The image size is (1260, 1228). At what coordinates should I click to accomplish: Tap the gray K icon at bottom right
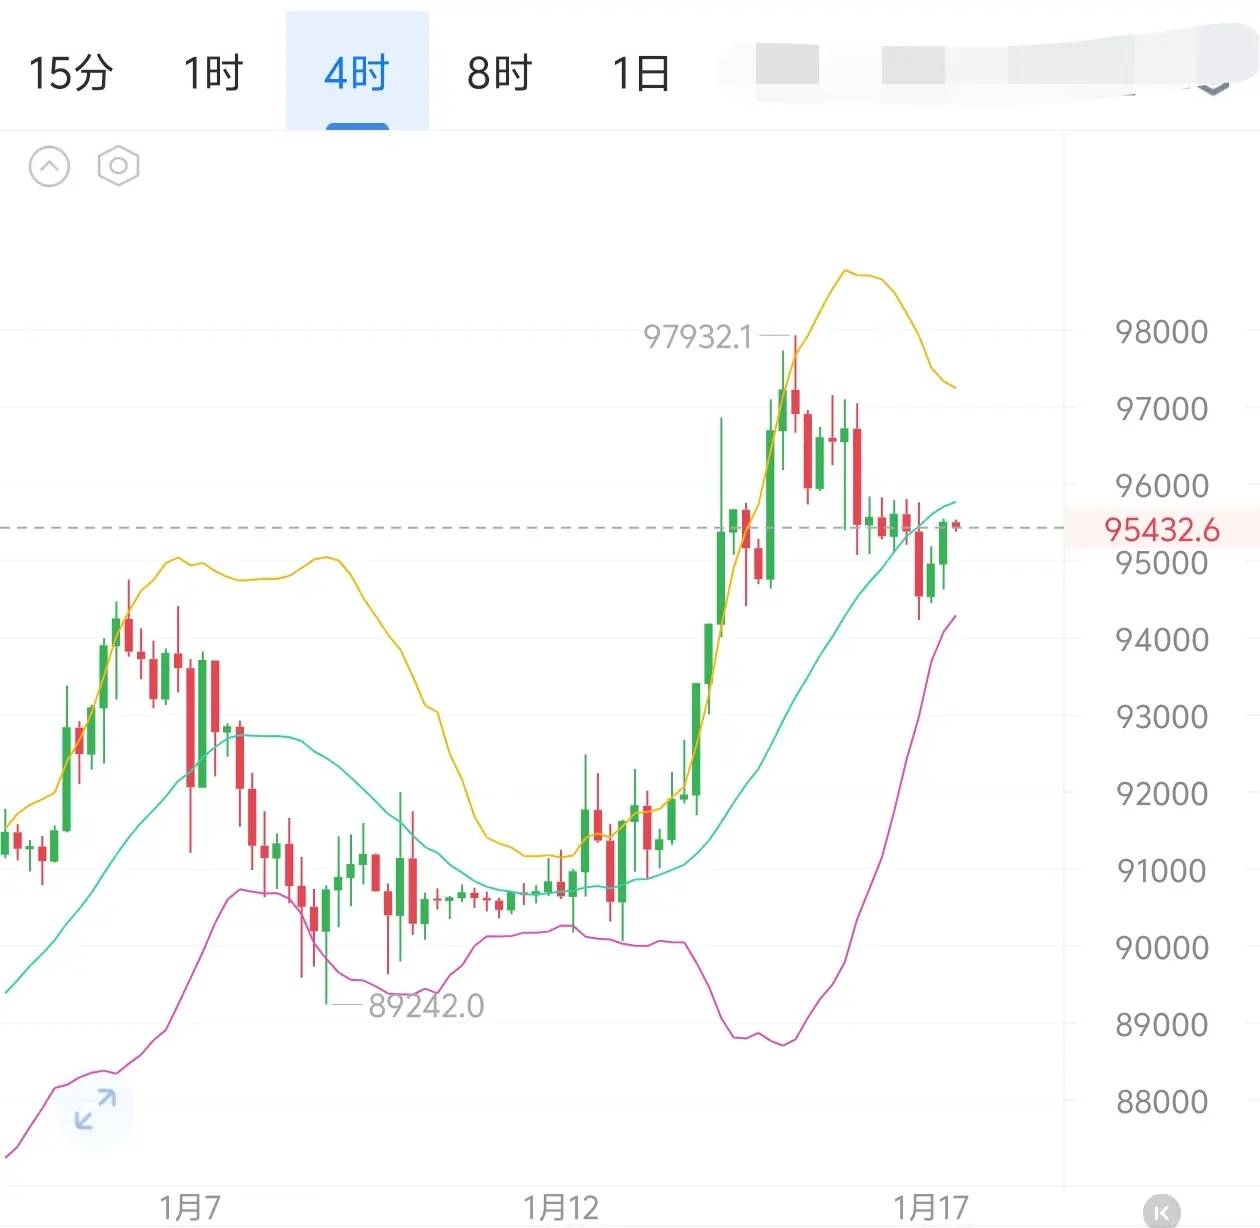(1160, 1211)
